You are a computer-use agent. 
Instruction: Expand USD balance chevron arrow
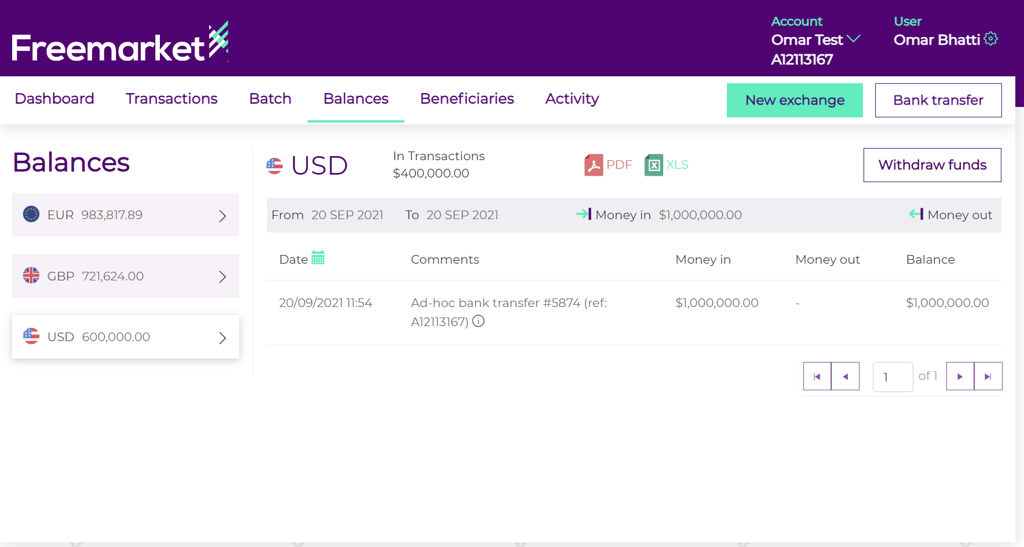coord(223,337)
